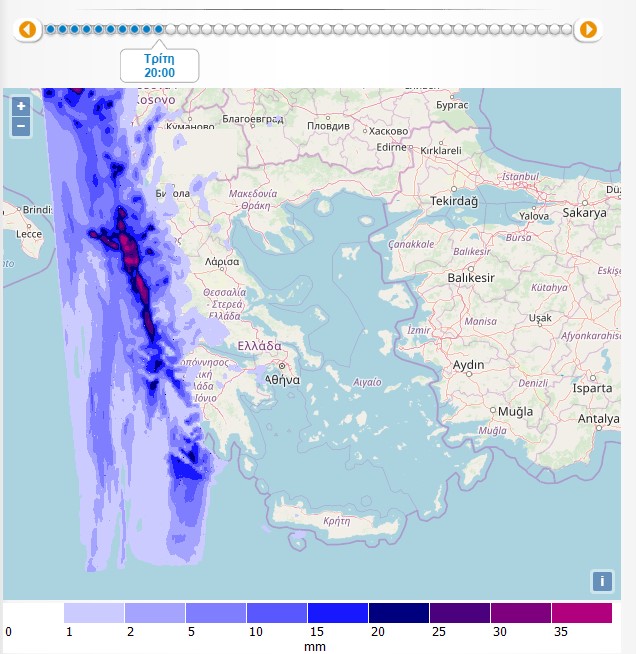Open the map info attribution button

(x=602, y=581)
